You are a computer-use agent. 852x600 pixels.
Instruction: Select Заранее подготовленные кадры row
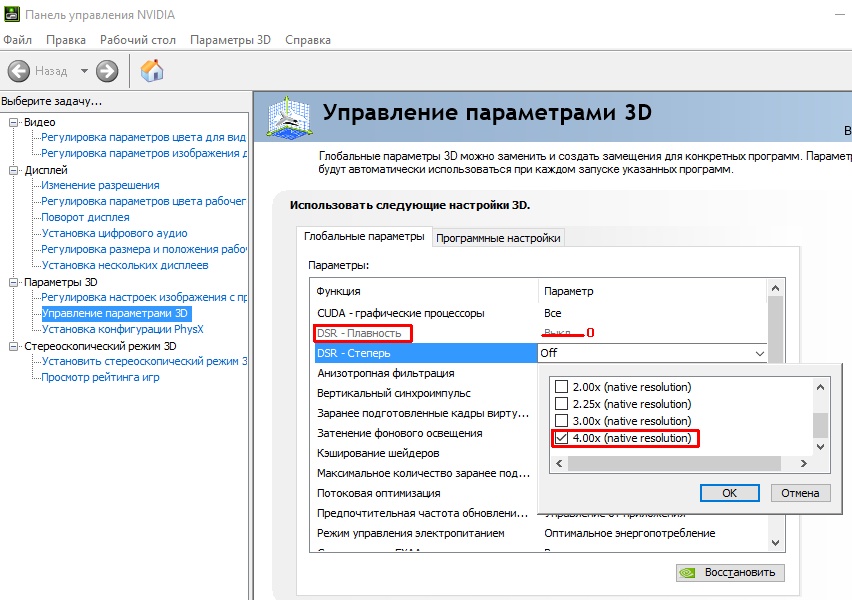point(424,414)
